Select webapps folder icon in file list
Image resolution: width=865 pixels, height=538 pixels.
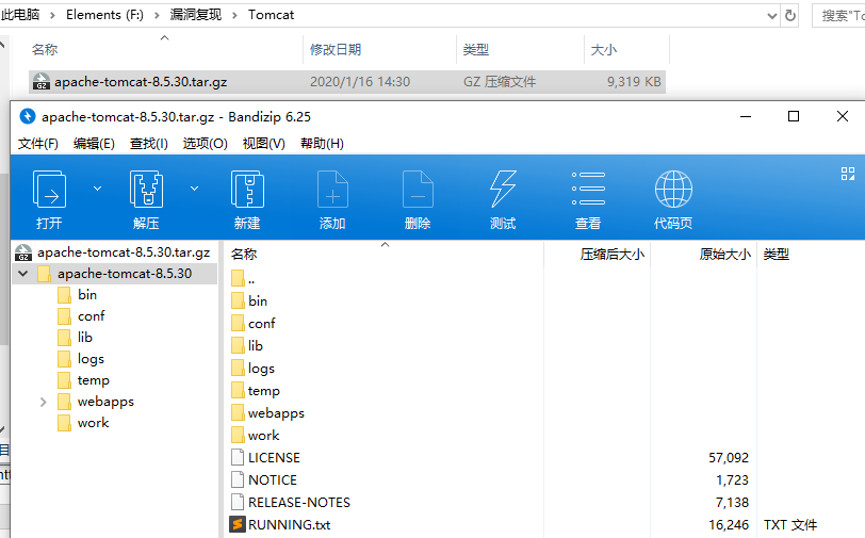click(x=238, y=413)
